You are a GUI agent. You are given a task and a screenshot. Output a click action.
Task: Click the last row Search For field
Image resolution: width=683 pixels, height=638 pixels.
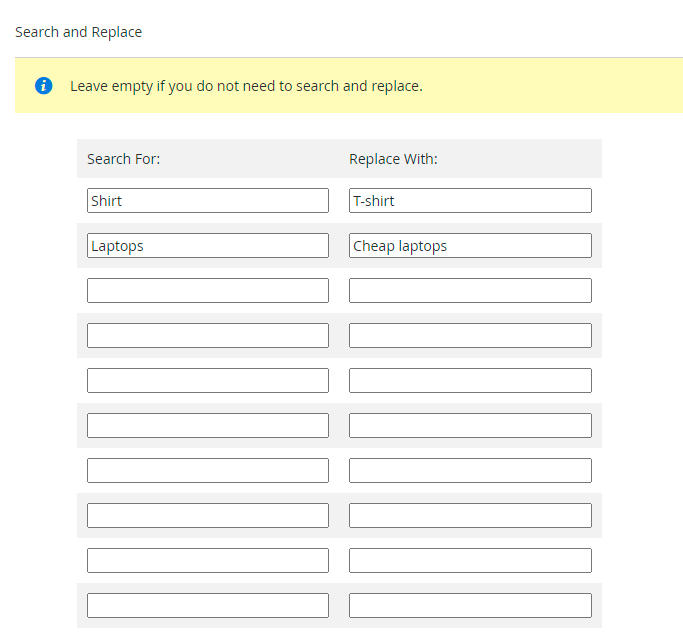207,606
